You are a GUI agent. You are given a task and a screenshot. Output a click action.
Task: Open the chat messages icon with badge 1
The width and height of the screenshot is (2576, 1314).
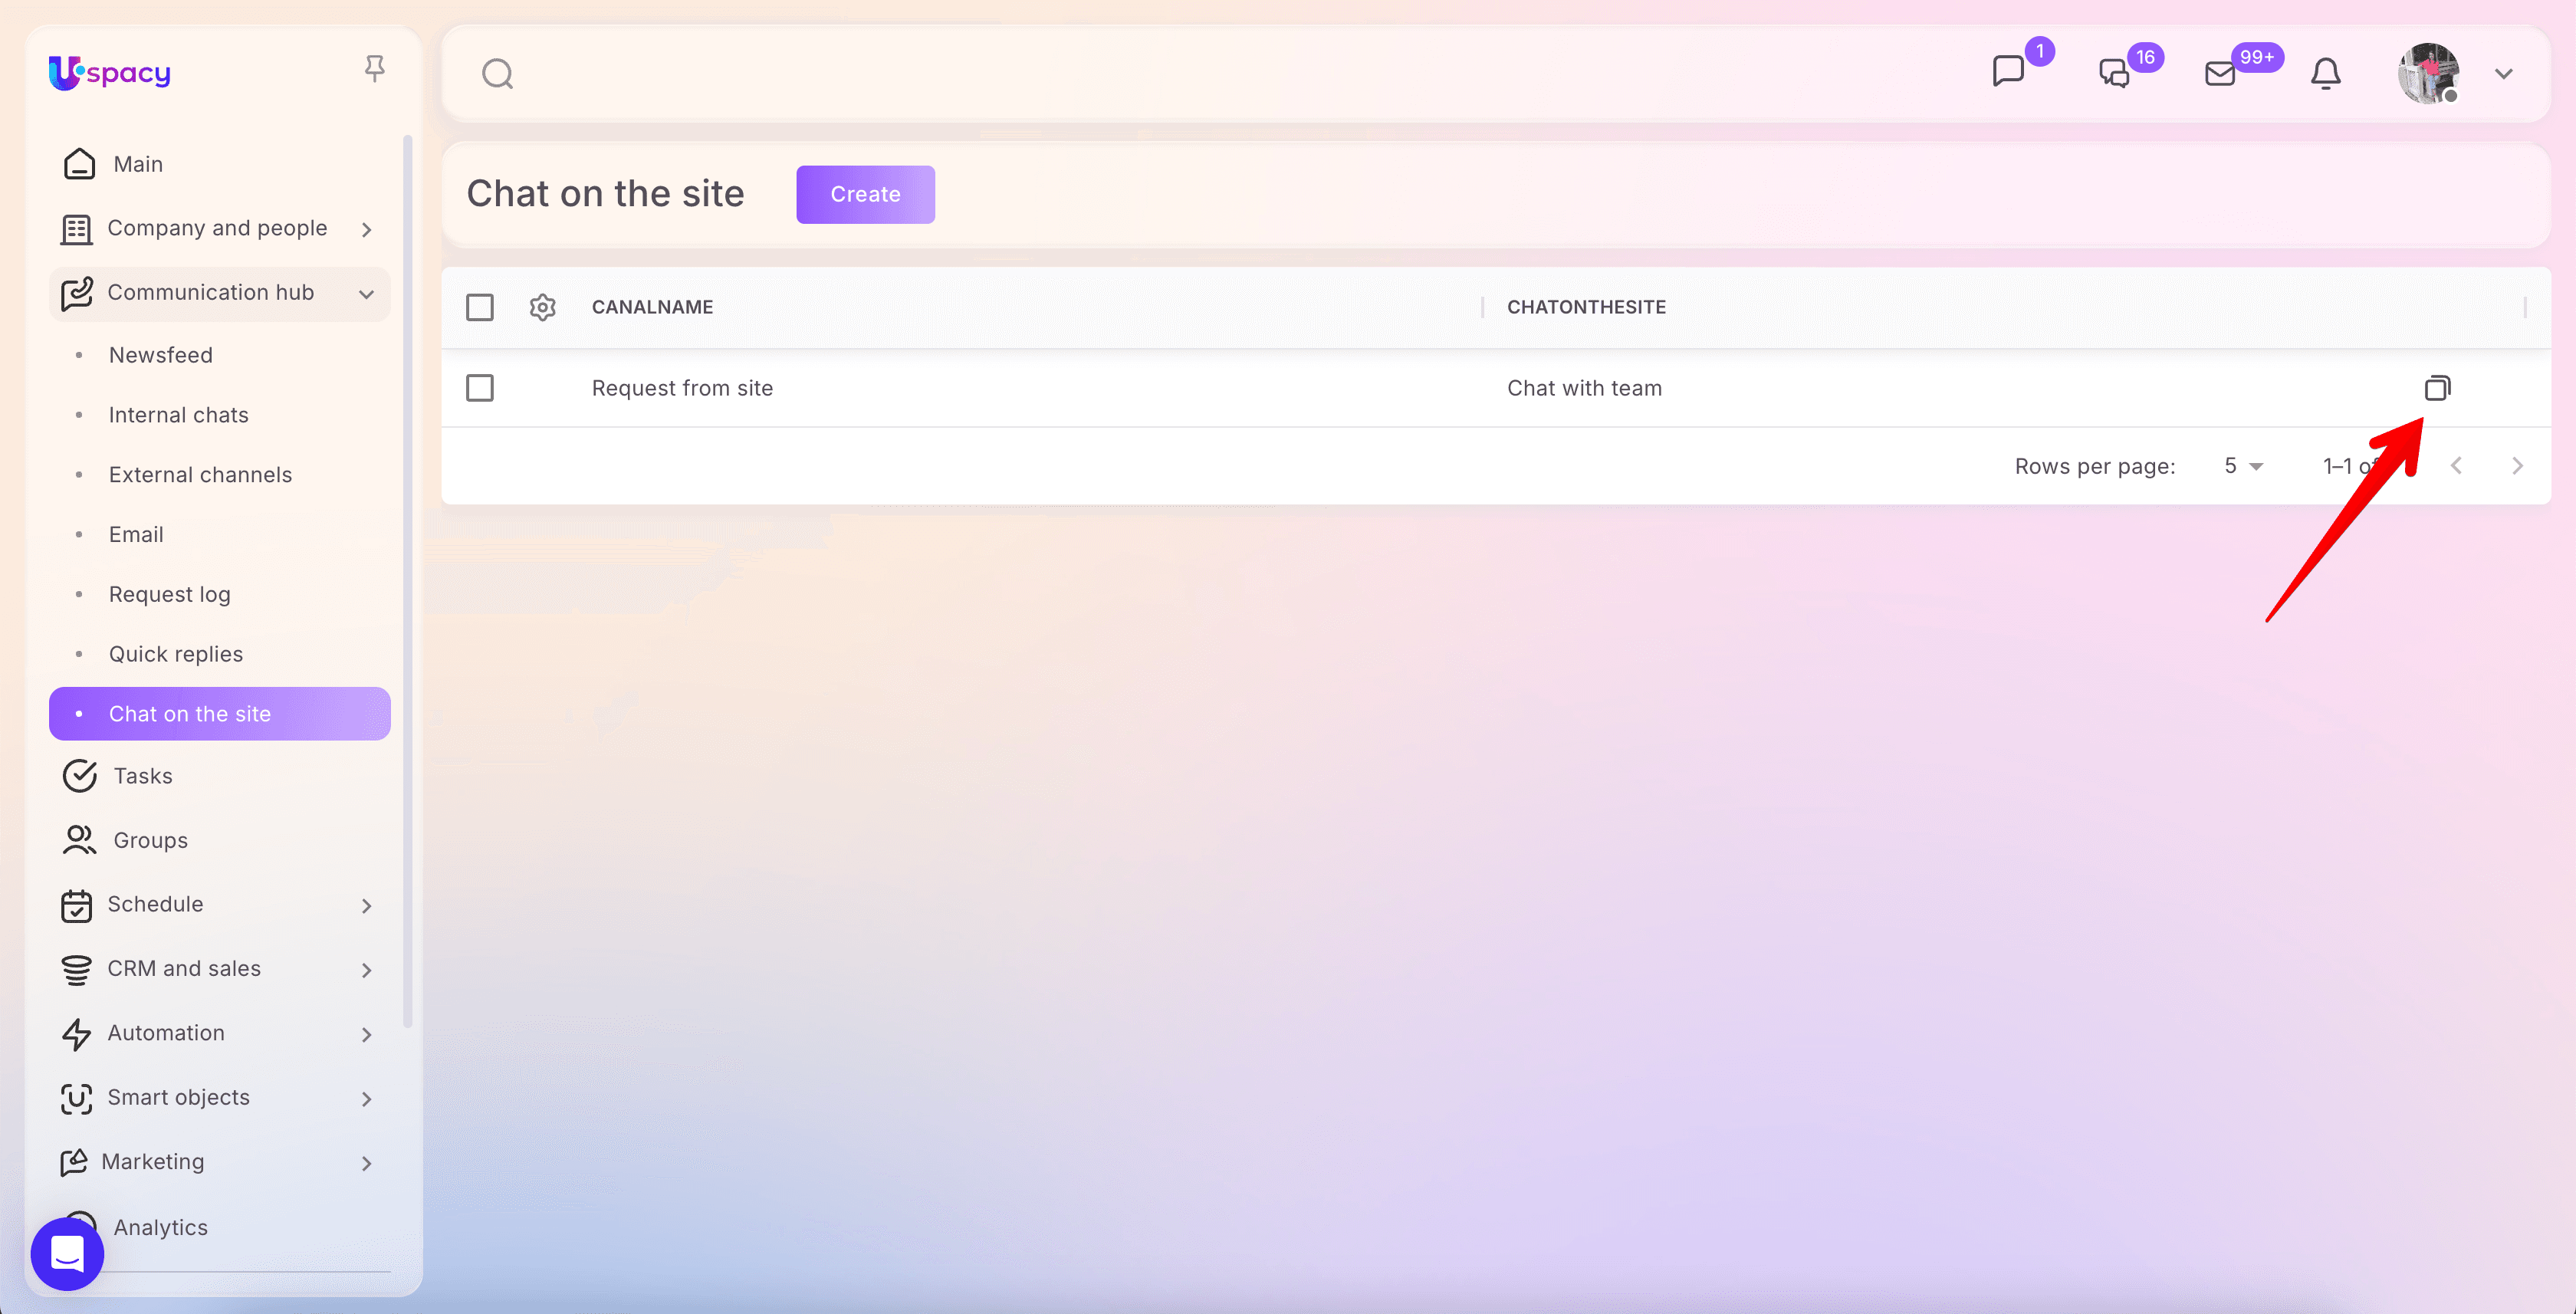[2008, 72]
